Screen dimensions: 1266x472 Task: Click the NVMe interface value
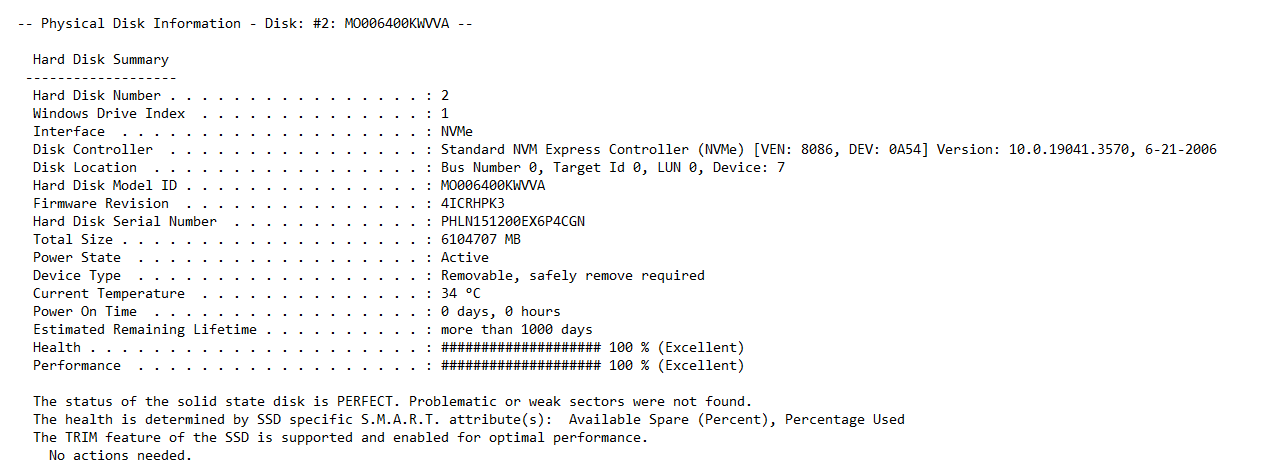coord(457,131)
